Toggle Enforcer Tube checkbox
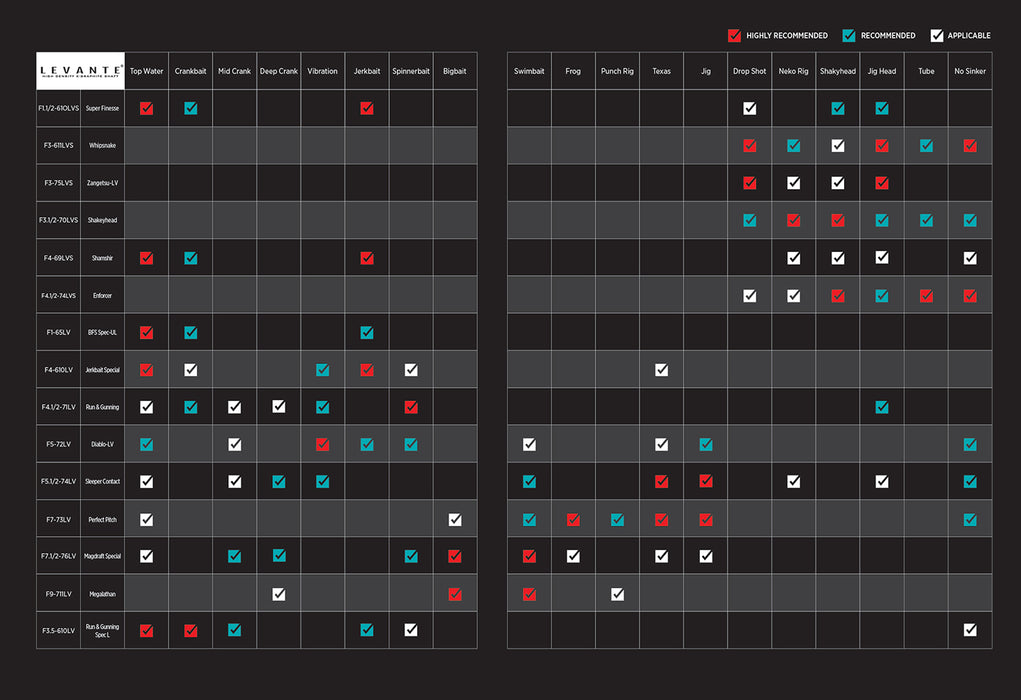The width and height of the screenshot is (1021, 700). (x=926, y=296)
